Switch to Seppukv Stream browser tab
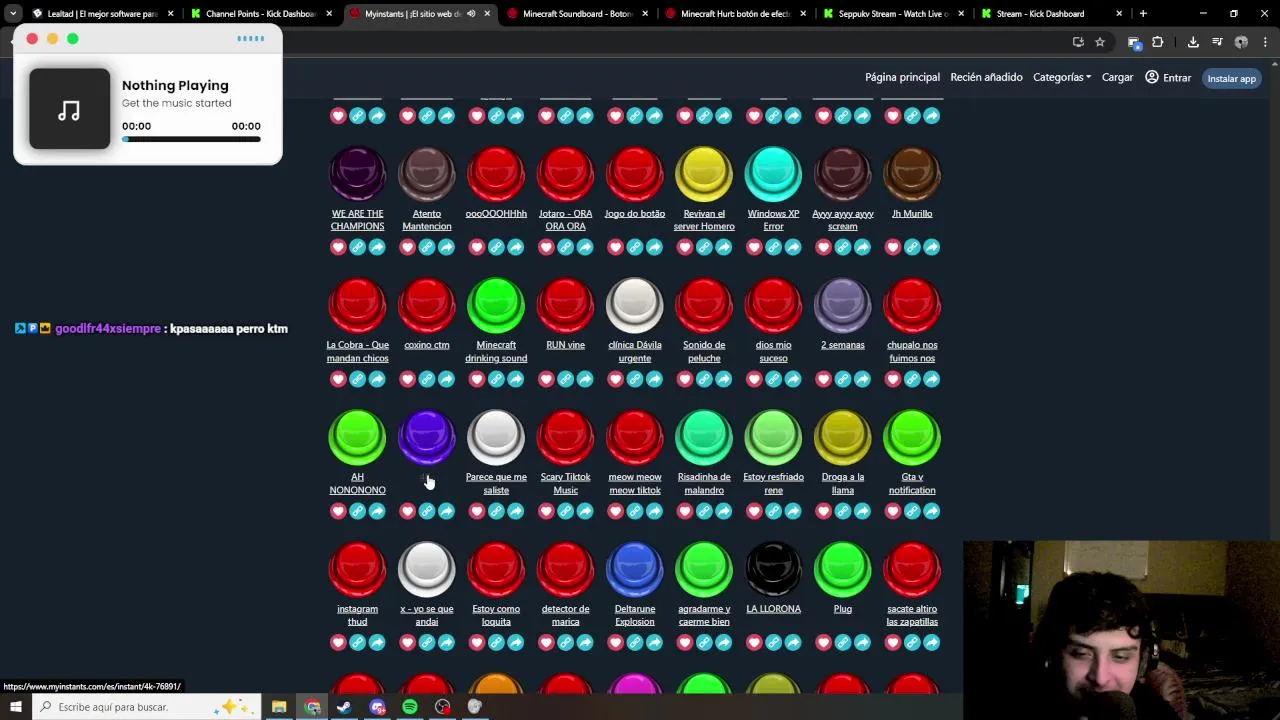The width and height of the screenshot is (1280, 720). 895,14
